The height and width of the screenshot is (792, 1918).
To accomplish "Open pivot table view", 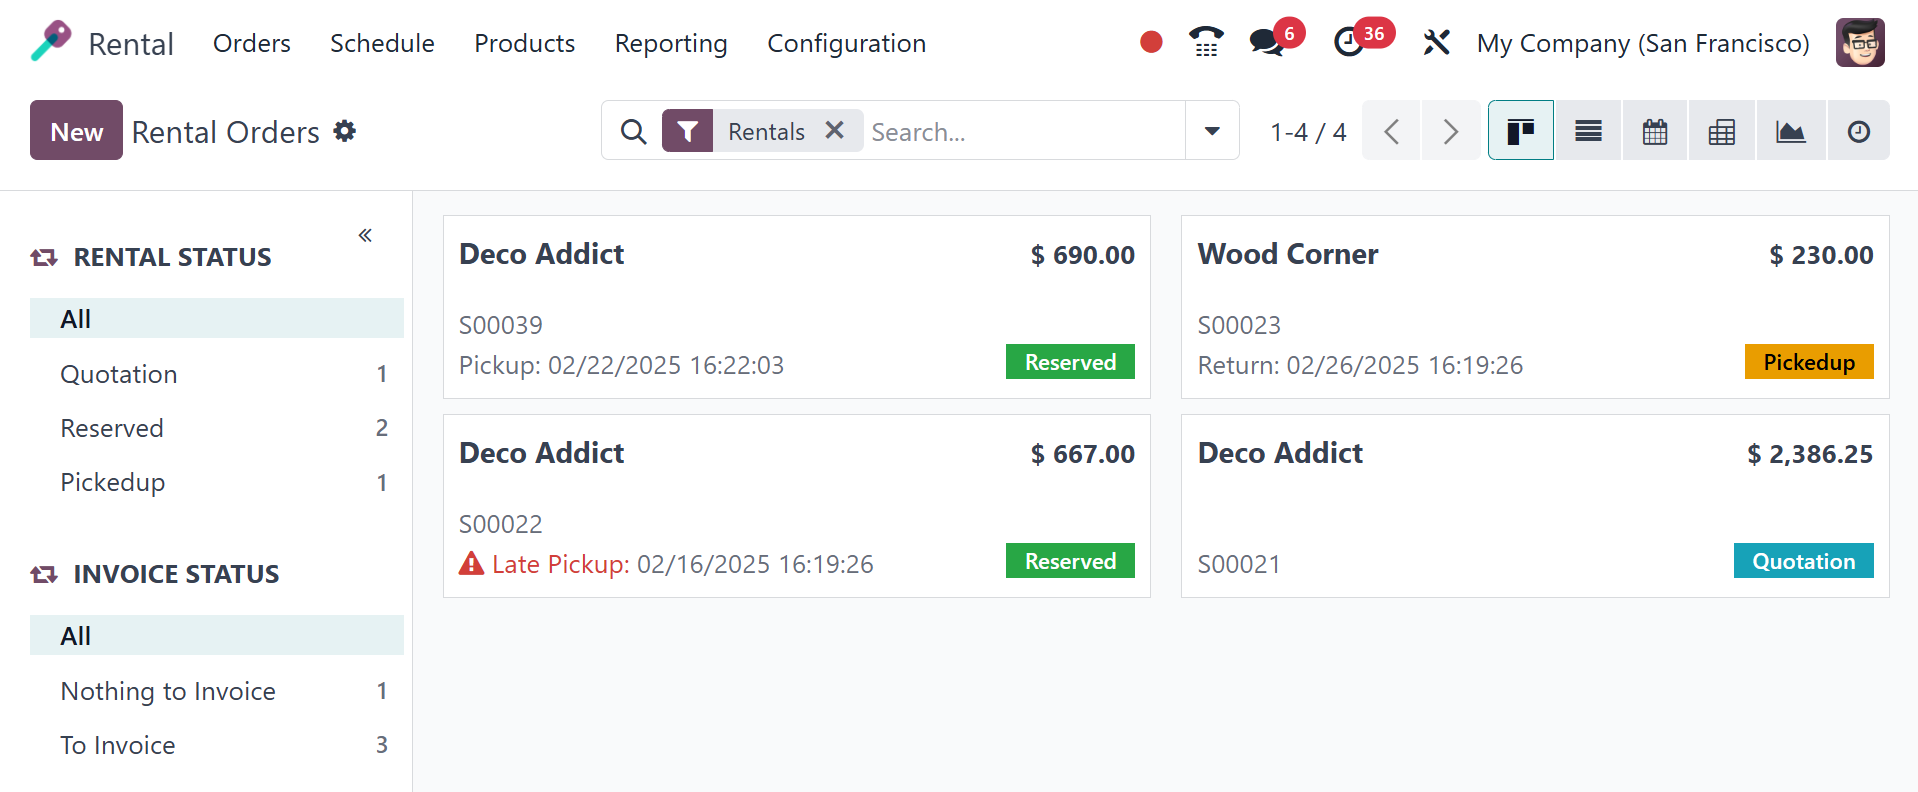I will coord(1721,131).
